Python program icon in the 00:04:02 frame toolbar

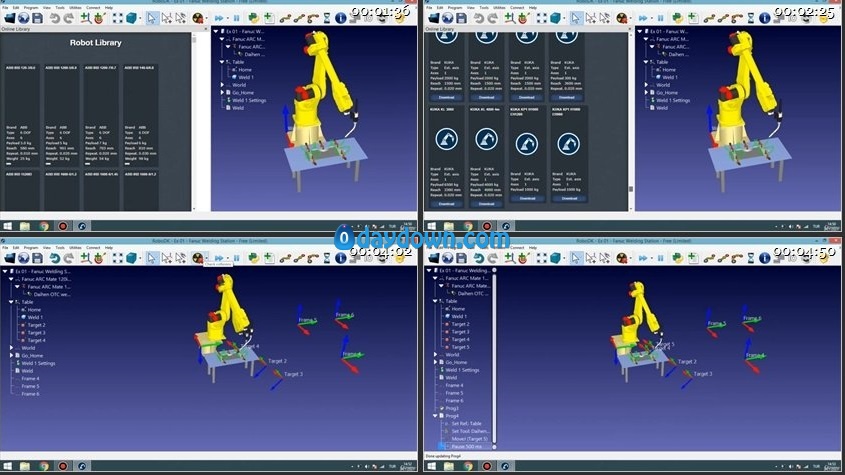tap(253, 258)
